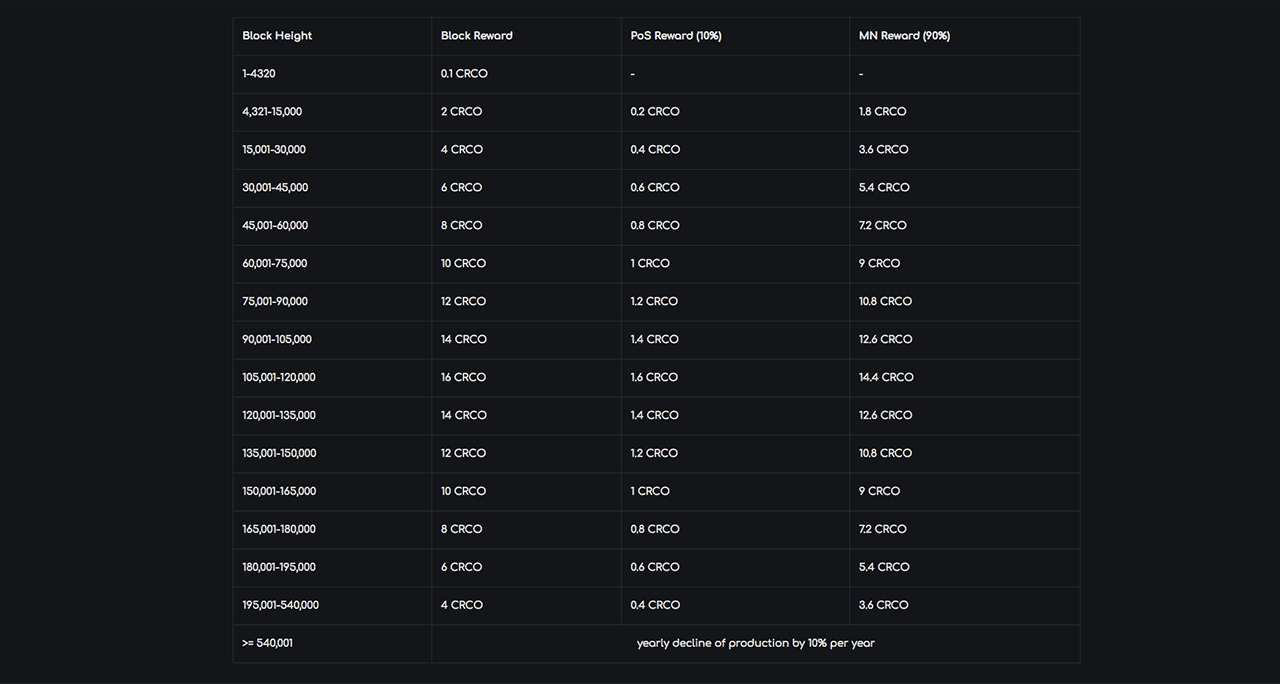The width and height of the screenshot is (1280, 684).
Task: Click 4 CRCO in the 15,001-30,000 row
Action: [x=526, y=150]
